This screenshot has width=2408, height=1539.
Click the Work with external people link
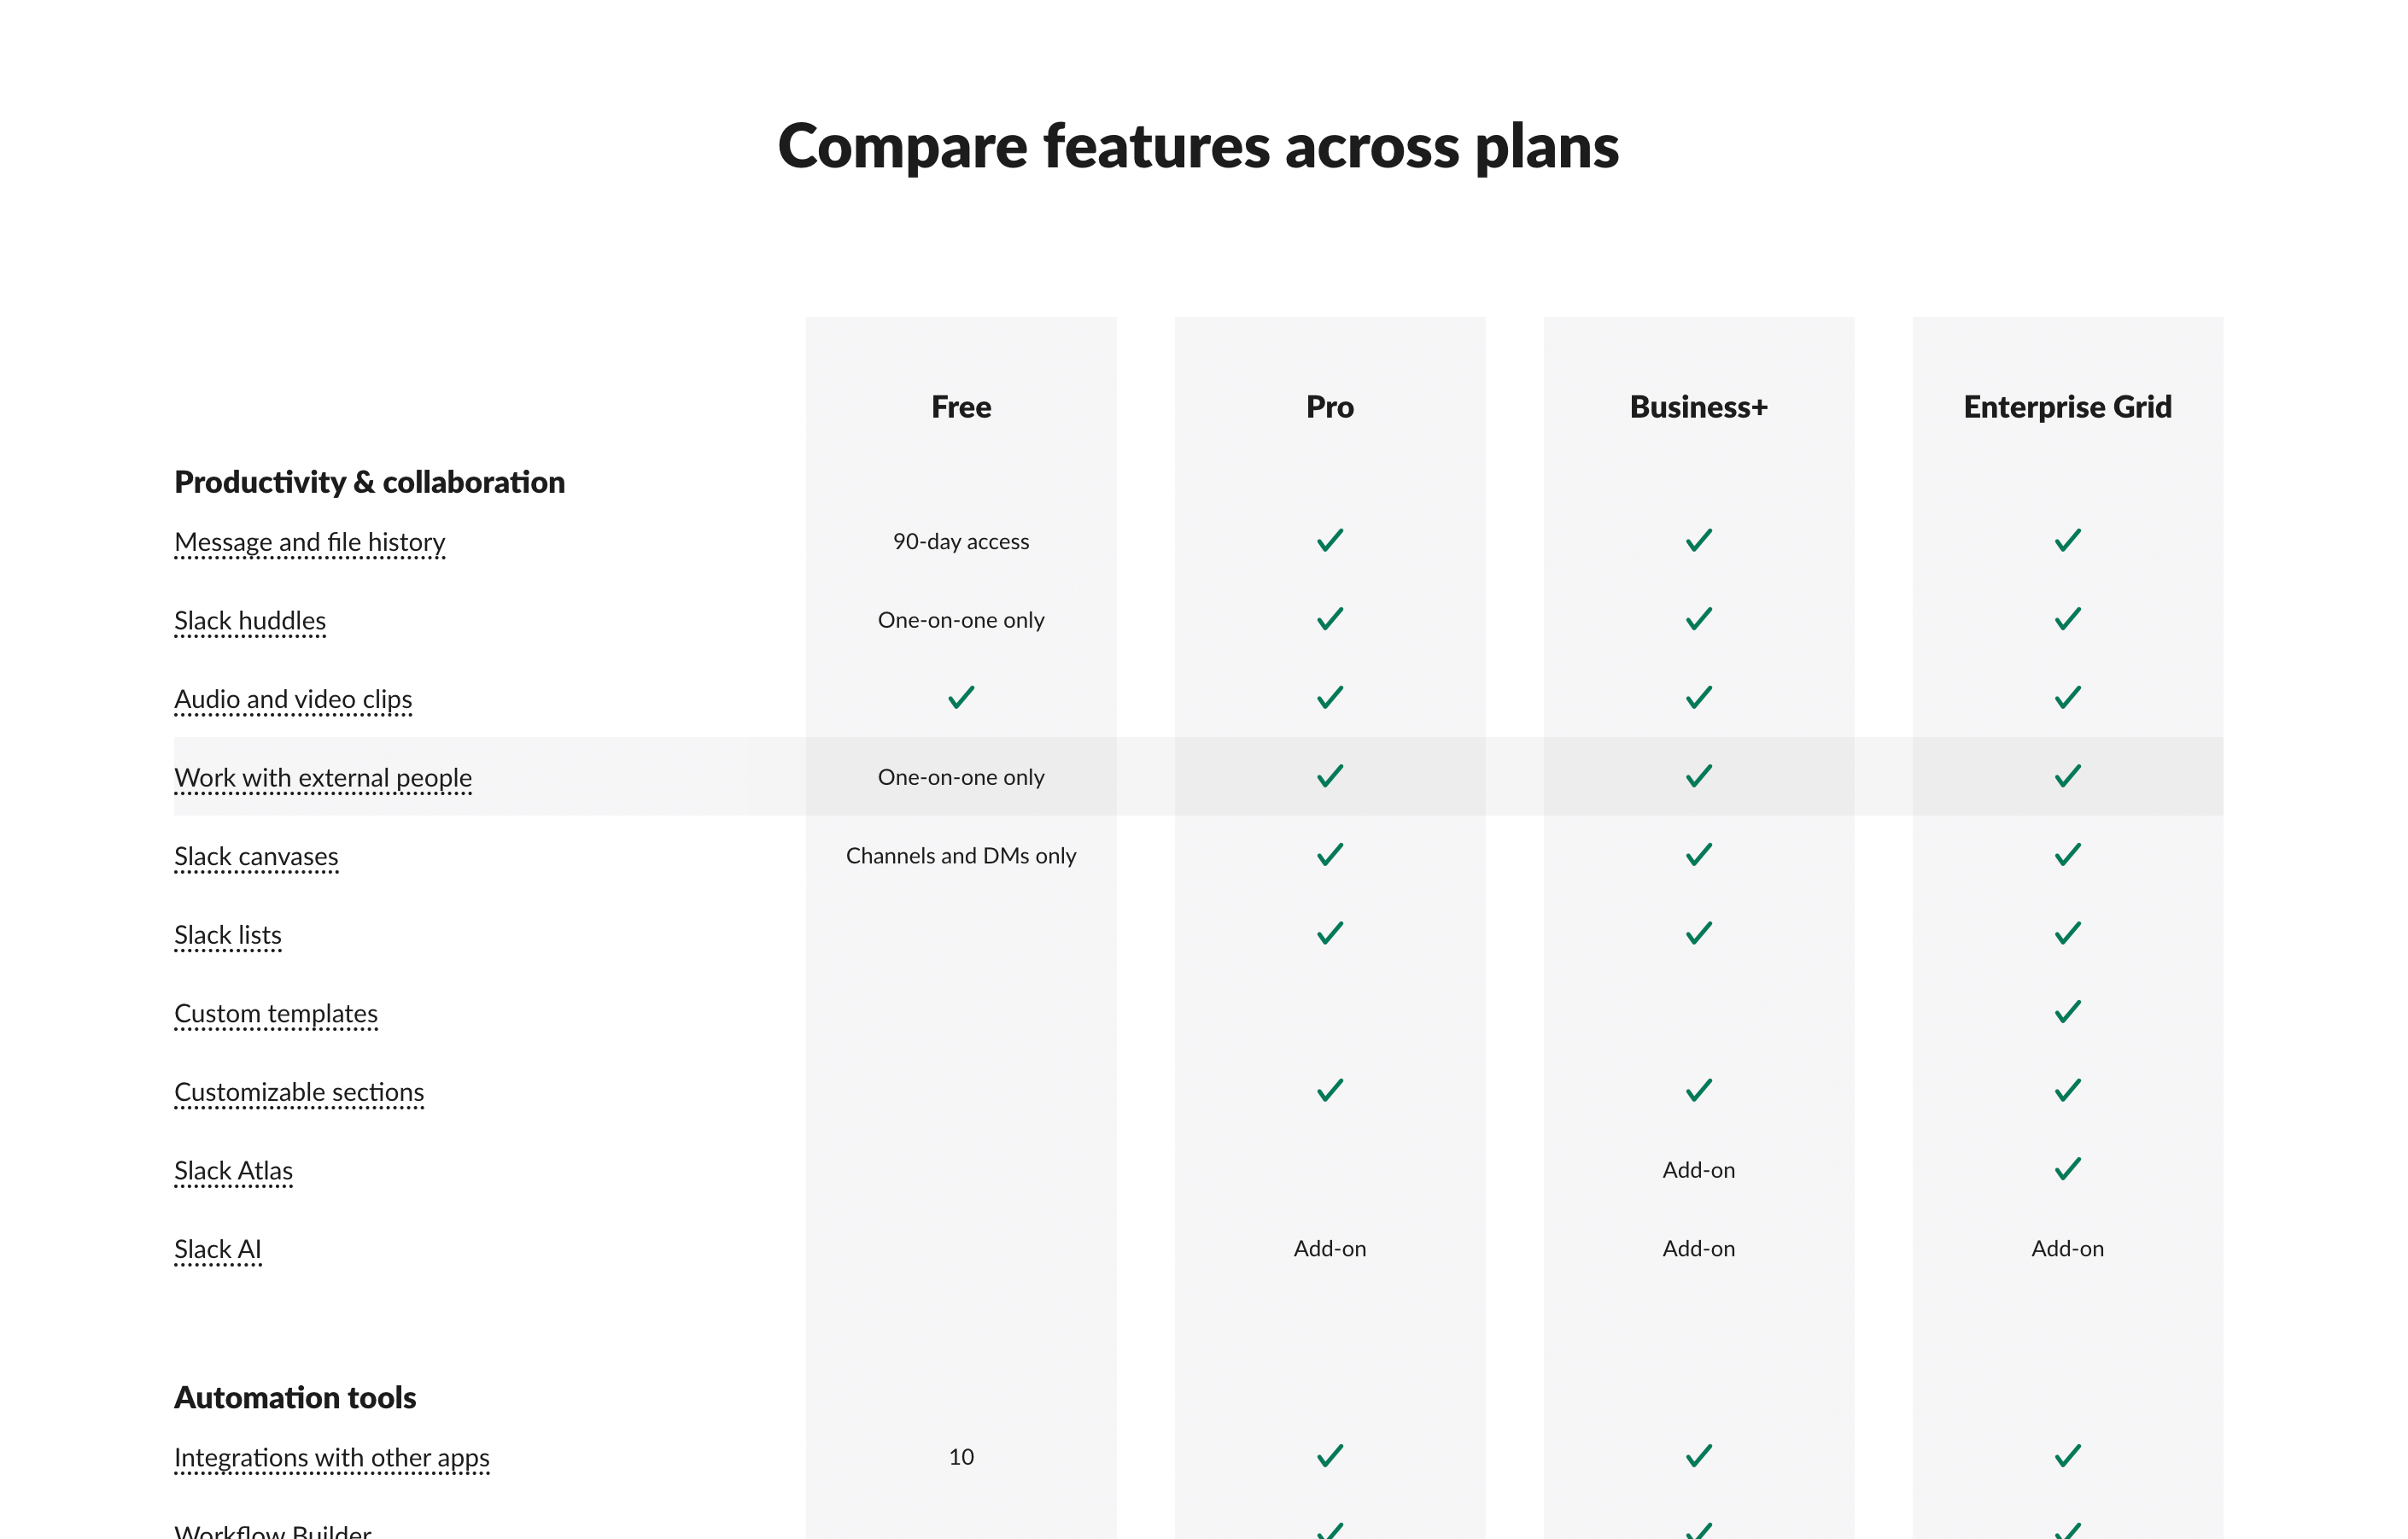click(x=323, y=778)
